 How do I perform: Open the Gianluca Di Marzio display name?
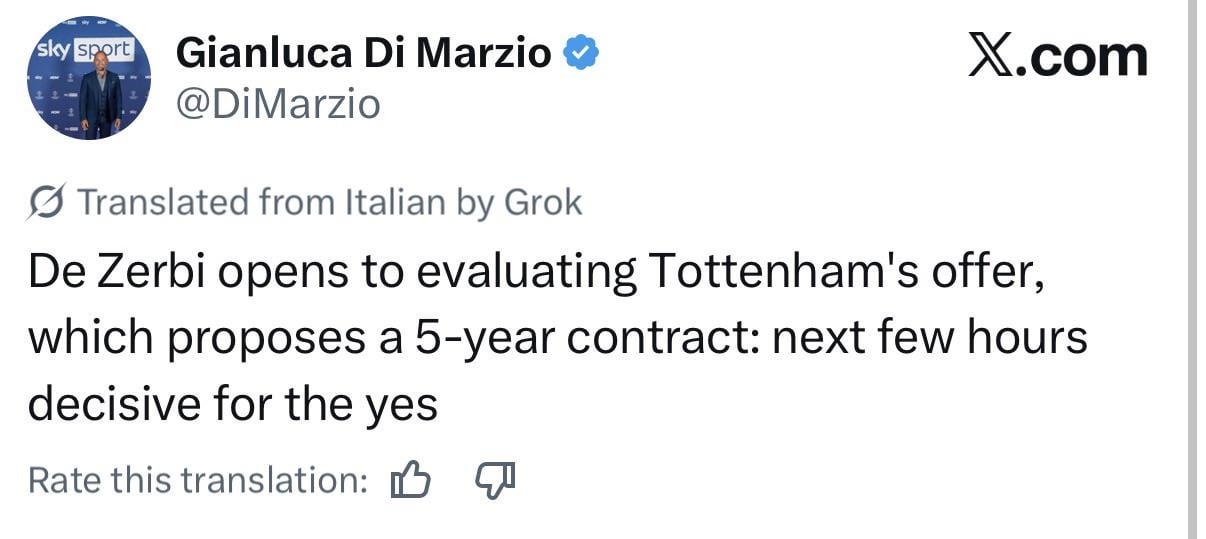(x=363, y=53)
